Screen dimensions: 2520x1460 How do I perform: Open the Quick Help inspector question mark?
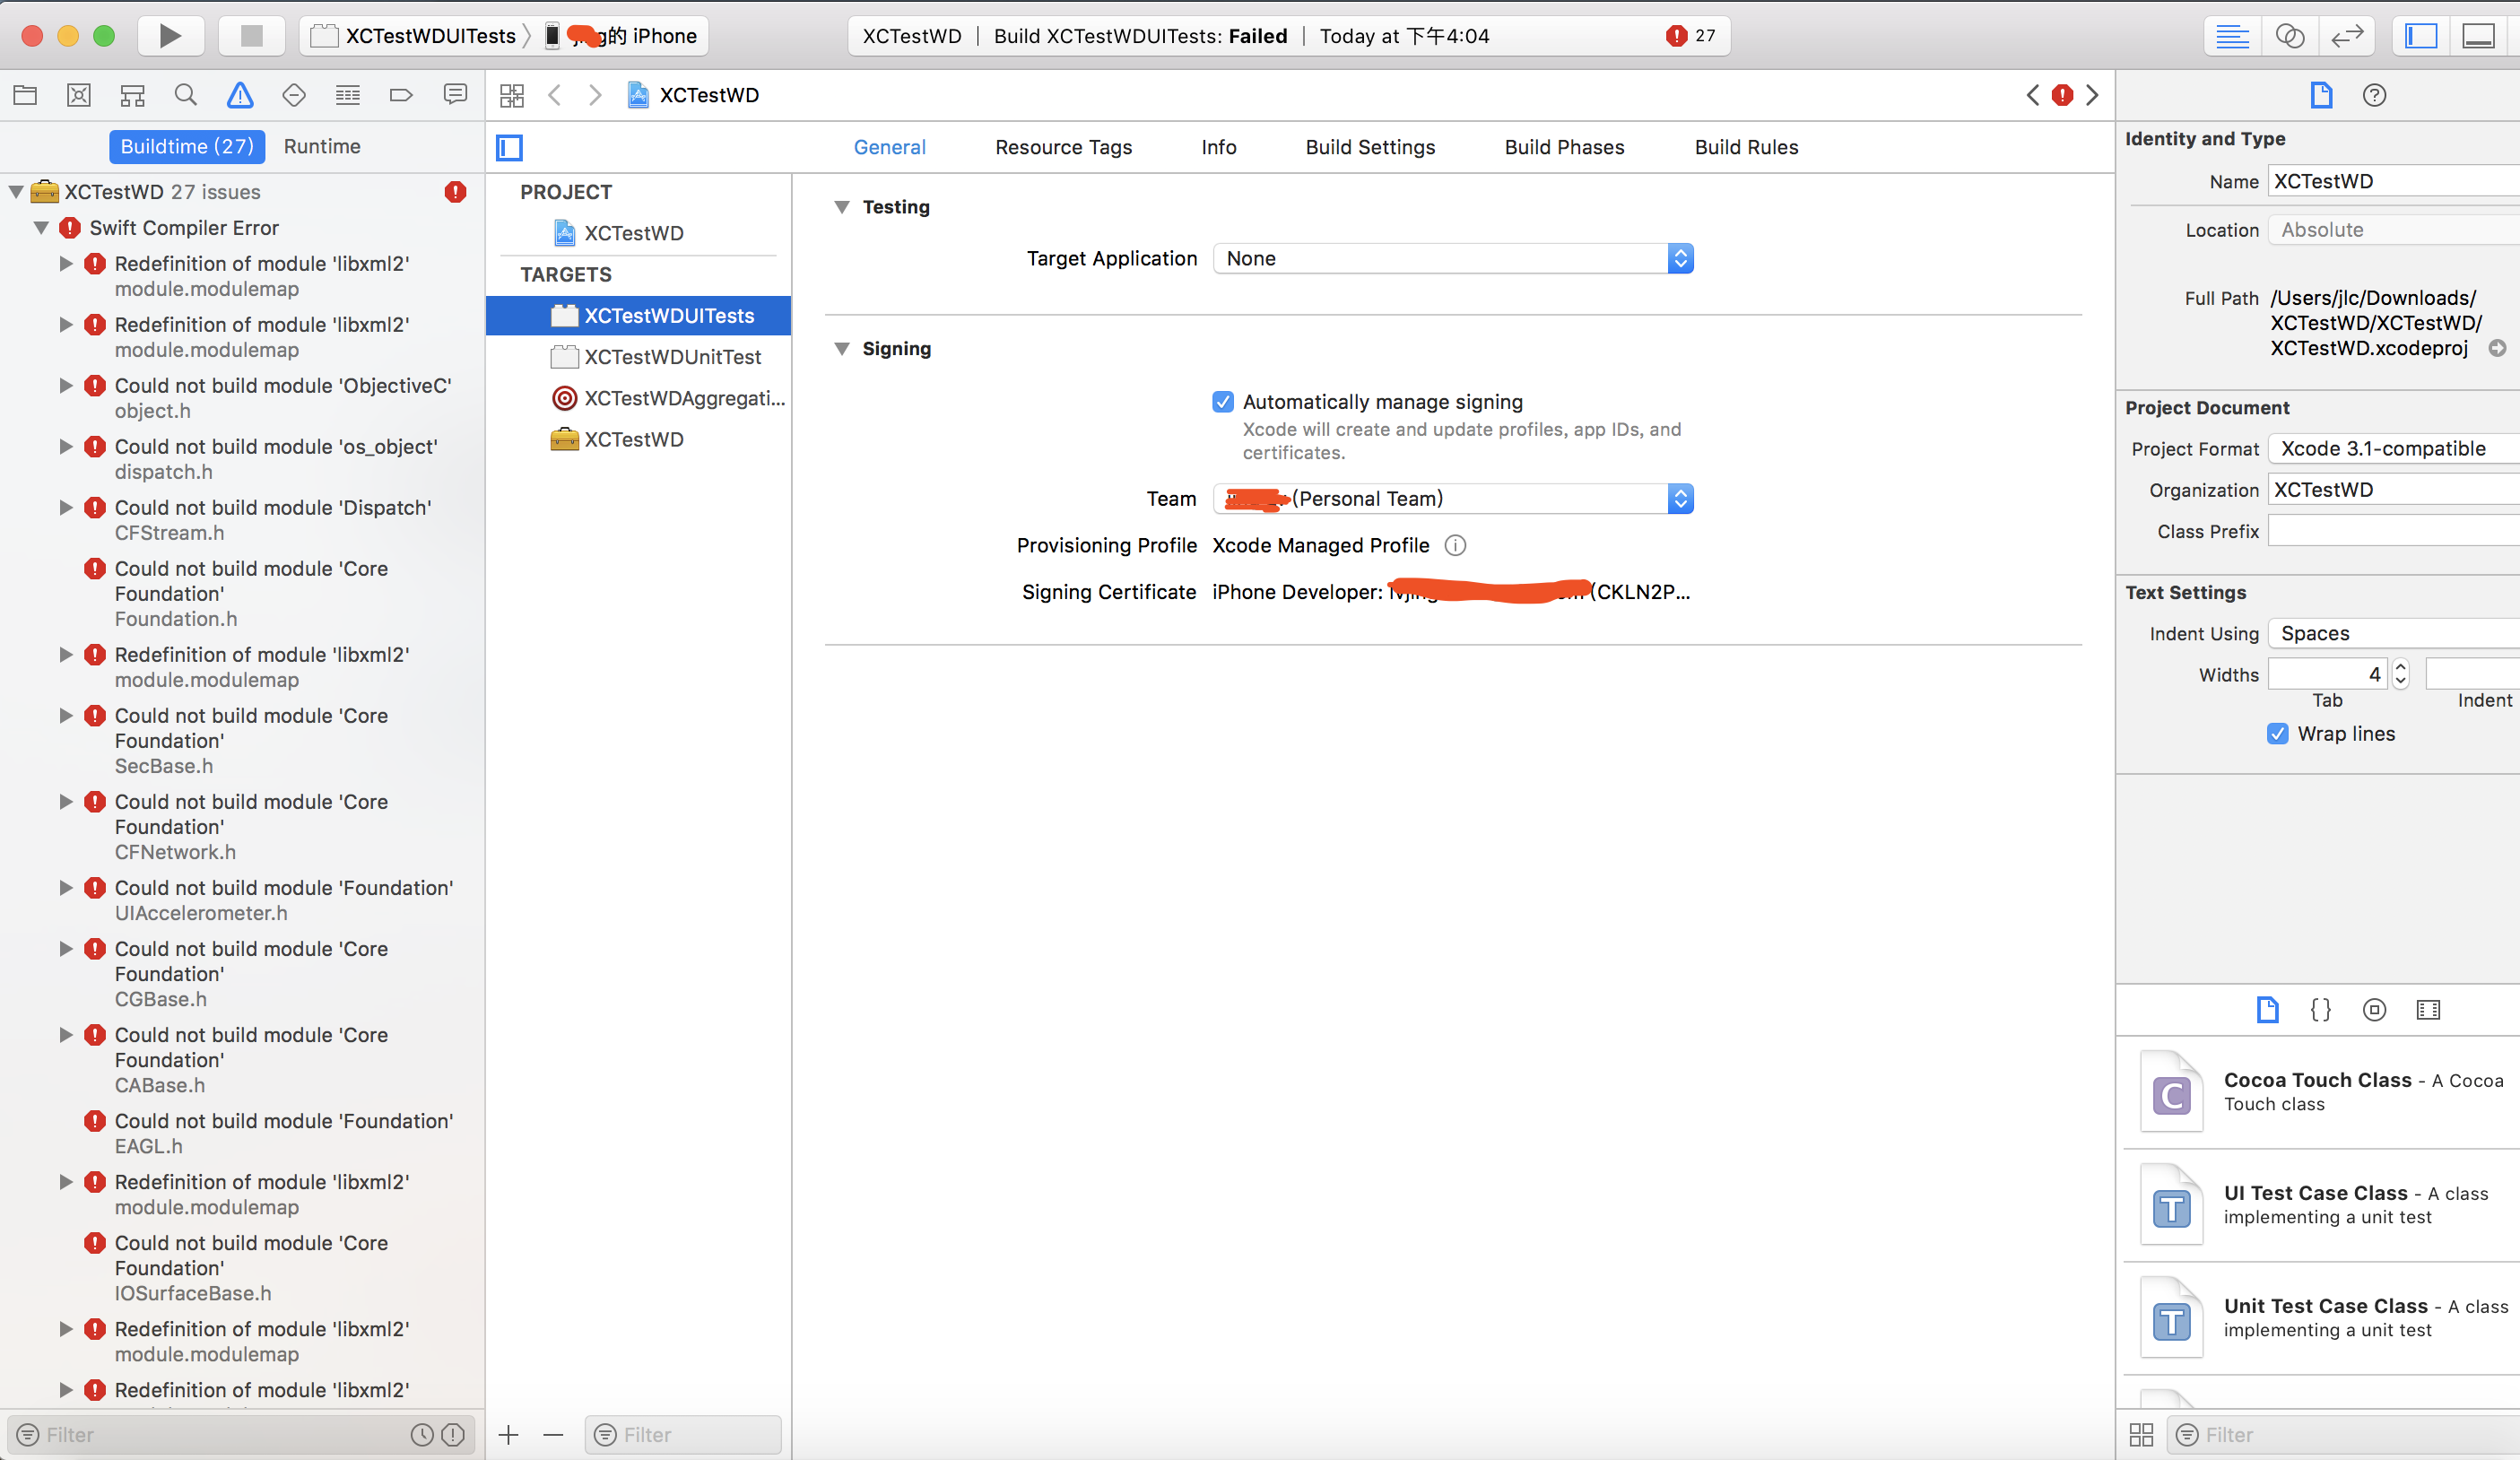(2375, 95)
